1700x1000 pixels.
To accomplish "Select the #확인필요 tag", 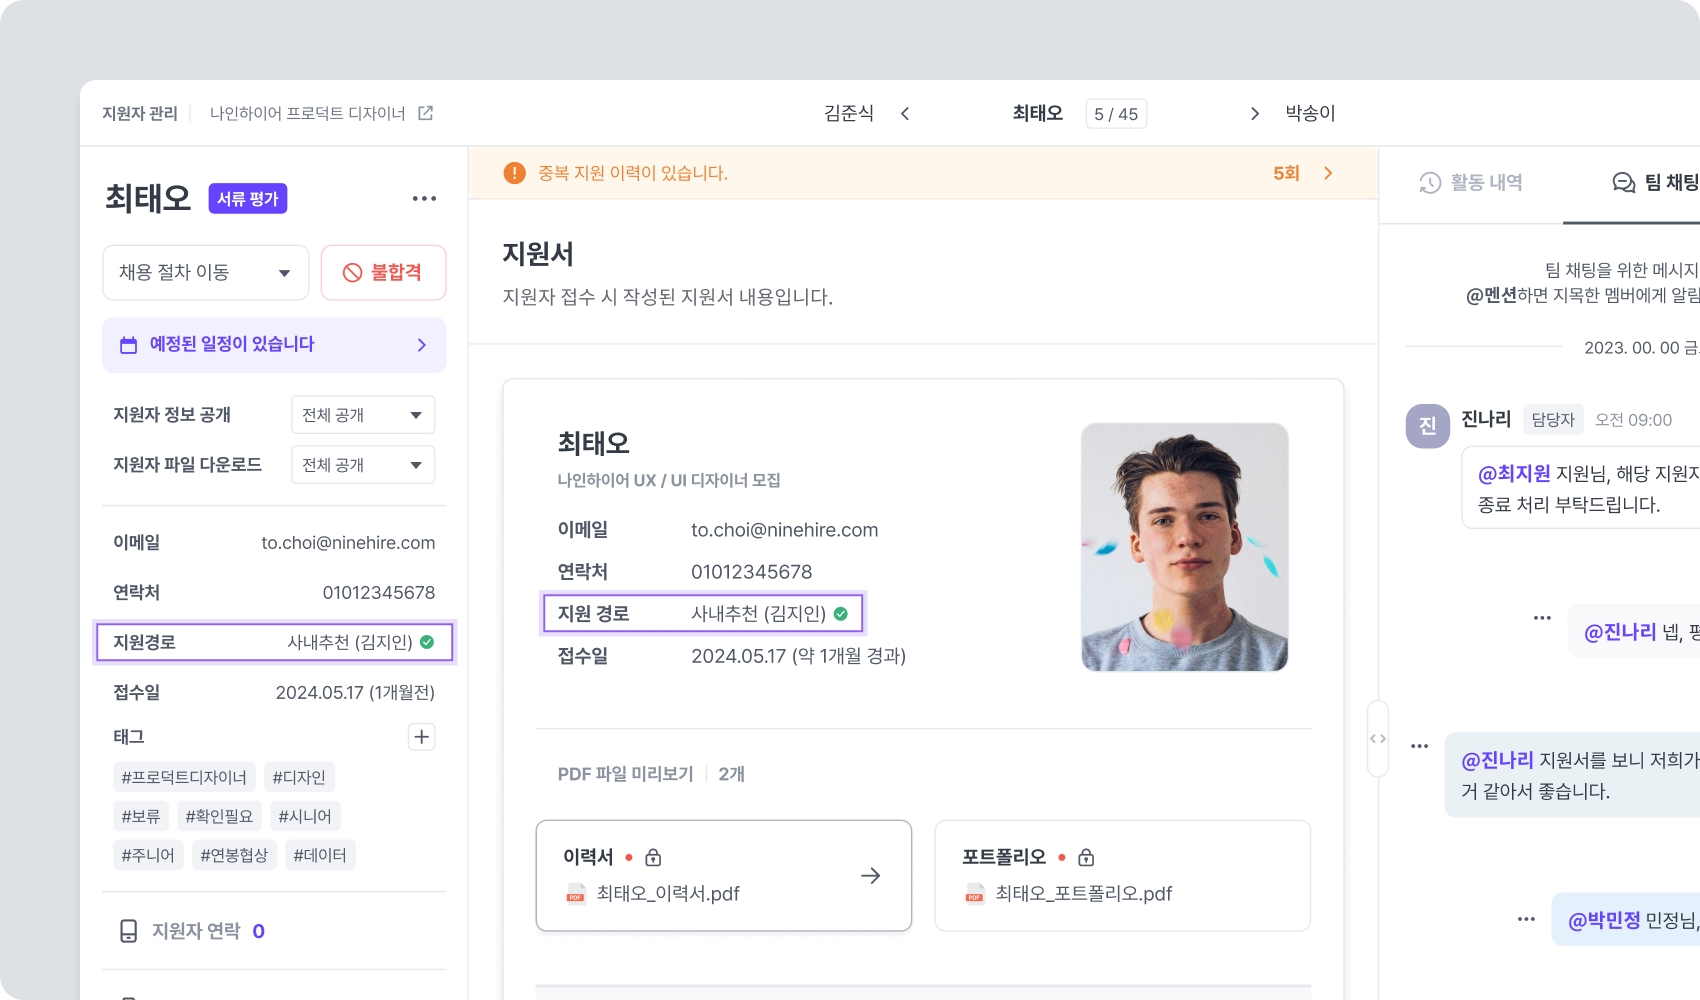I will pyautogui.click(x=219, y=816).
